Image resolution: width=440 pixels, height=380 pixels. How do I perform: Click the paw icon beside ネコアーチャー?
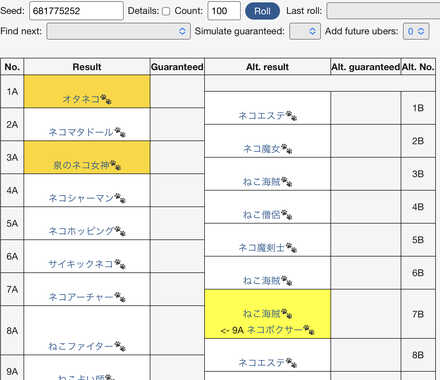(x=120, y=297)
